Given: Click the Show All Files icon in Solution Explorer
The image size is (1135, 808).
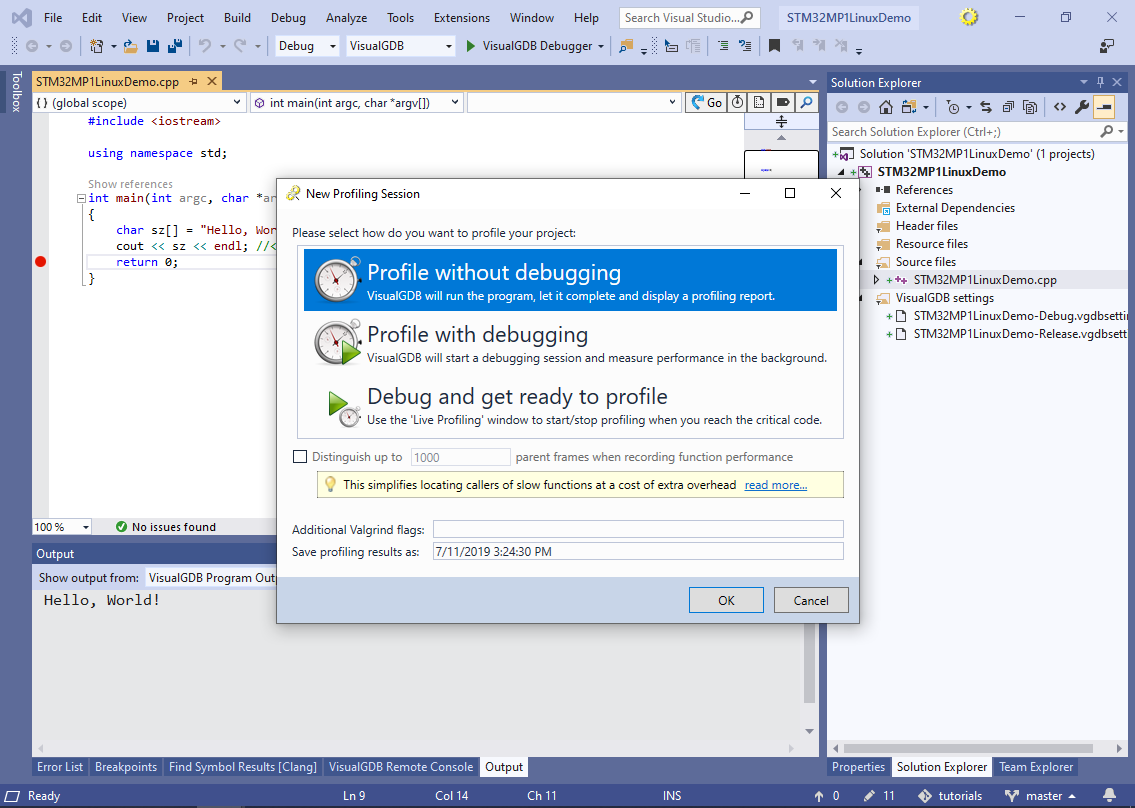Looking at the screenshot, I should [x=1030, y=107].
